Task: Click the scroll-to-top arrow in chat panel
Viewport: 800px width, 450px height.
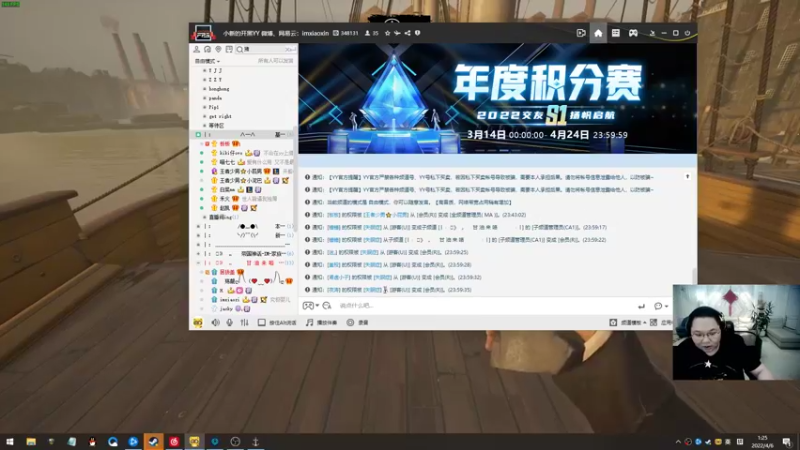Action: click(x=687, y=177)
